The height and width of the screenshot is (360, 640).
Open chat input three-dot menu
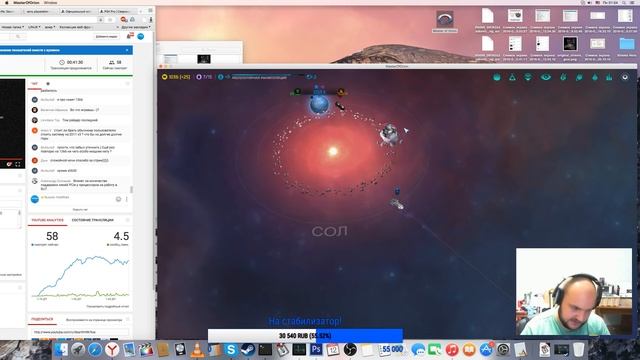[127, 199]
